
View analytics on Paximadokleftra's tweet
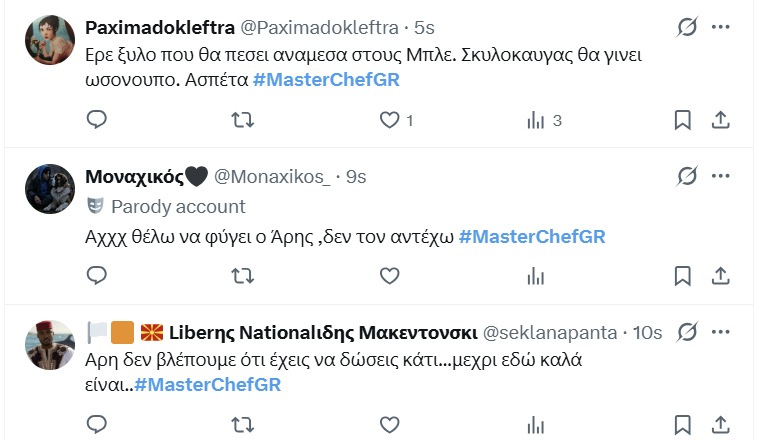536,120
